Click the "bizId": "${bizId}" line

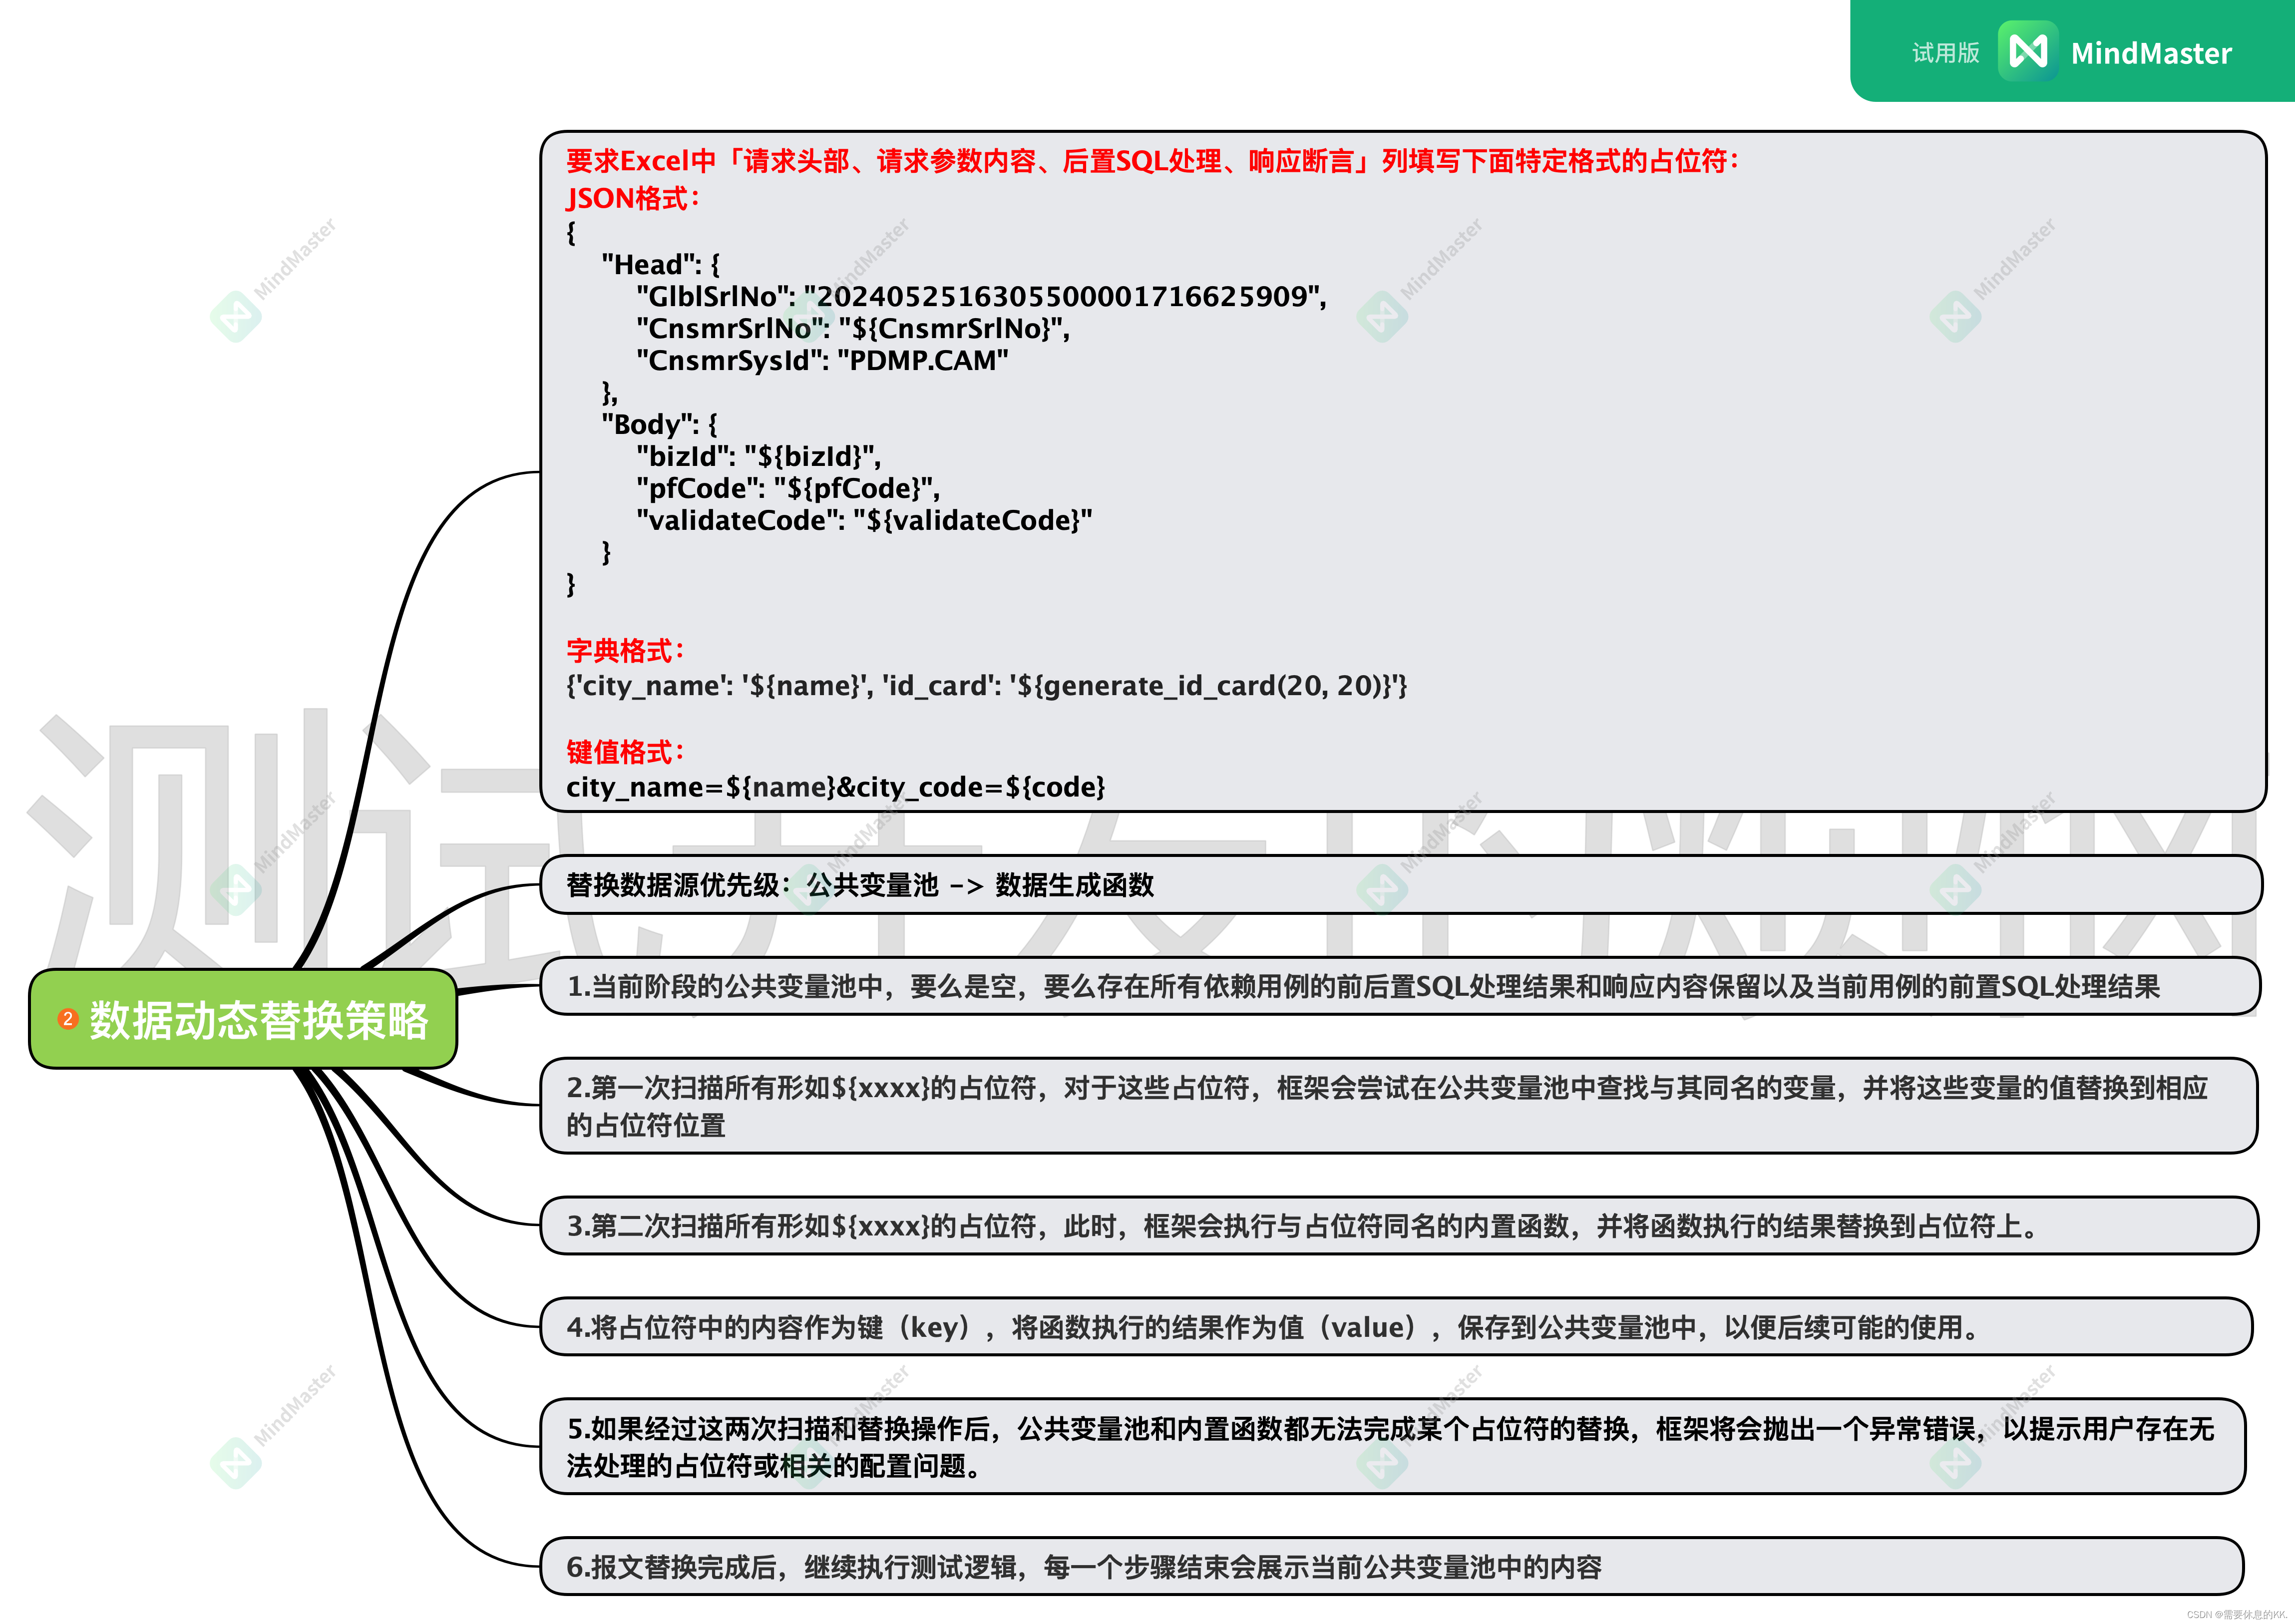759,456
